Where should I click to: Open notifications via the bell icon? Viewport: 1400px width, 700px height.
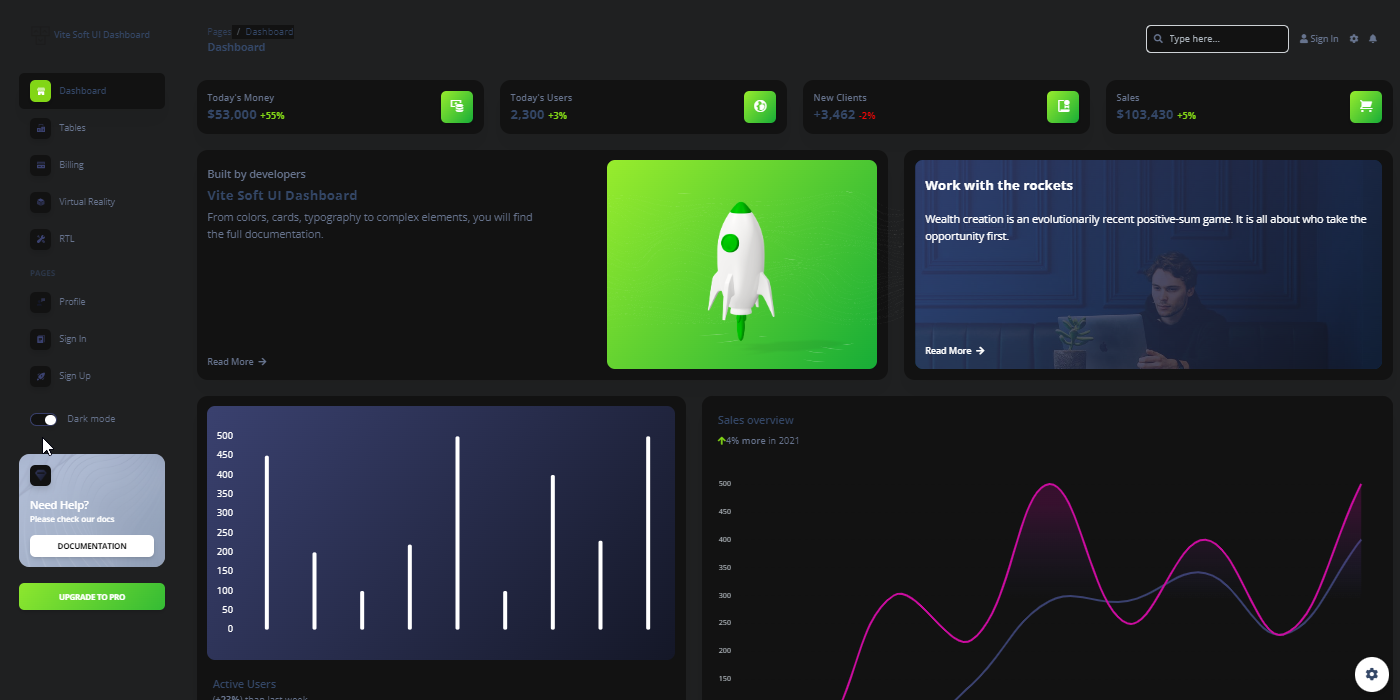1372,38
